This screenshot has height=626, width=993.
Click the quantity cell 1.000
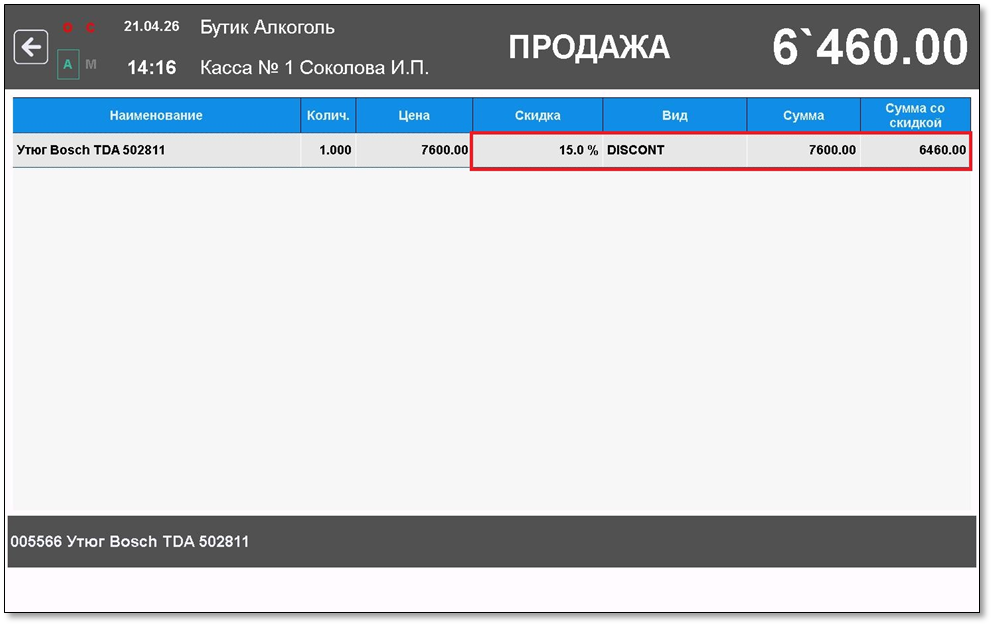[x=328, y=150]
